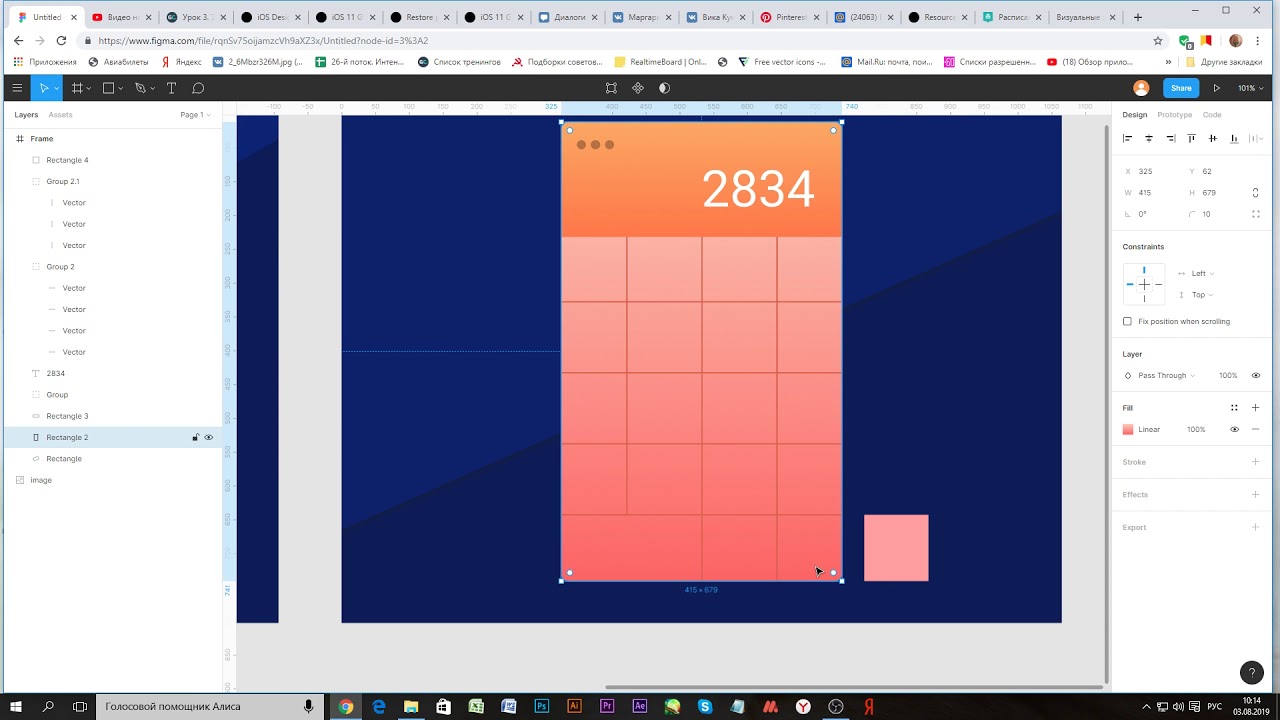Select the 2834 text layer
The width and height of the screenshot is (1280, 720).
coord(55,373)
